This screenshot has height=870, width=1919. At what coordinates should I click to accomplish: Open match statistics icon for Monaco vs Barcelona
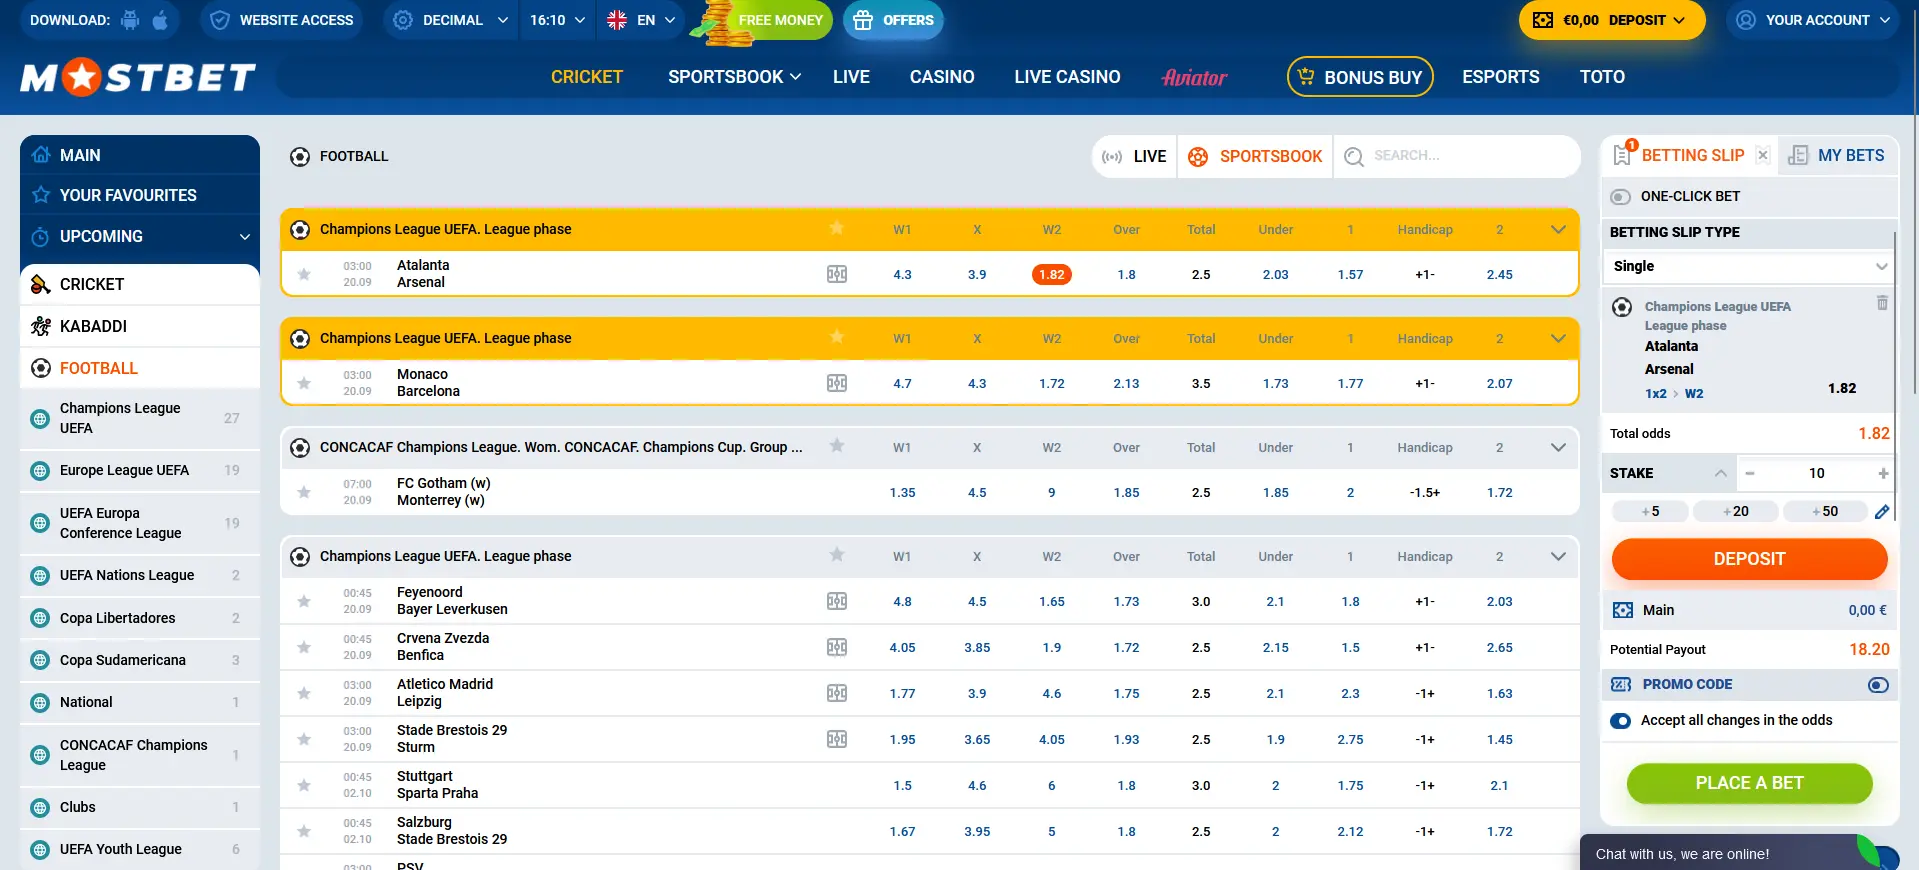pos(837,383)
